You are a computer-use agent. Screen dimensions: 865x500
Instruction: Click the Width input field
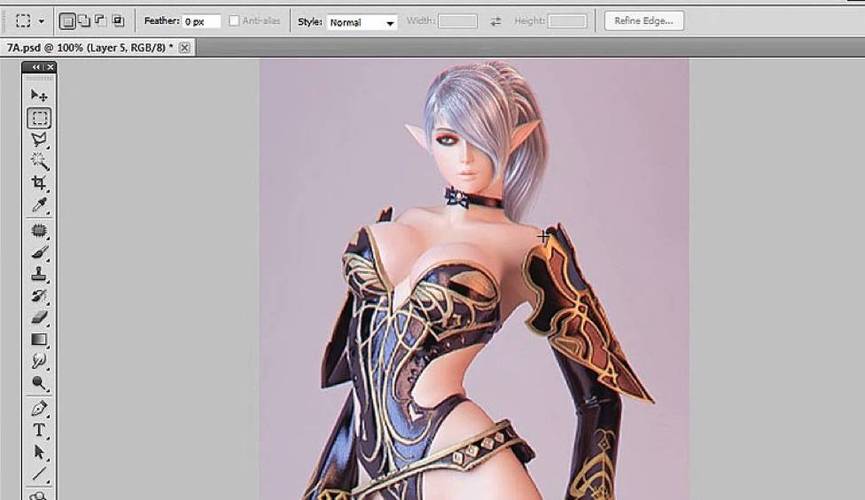pos(458,22)
